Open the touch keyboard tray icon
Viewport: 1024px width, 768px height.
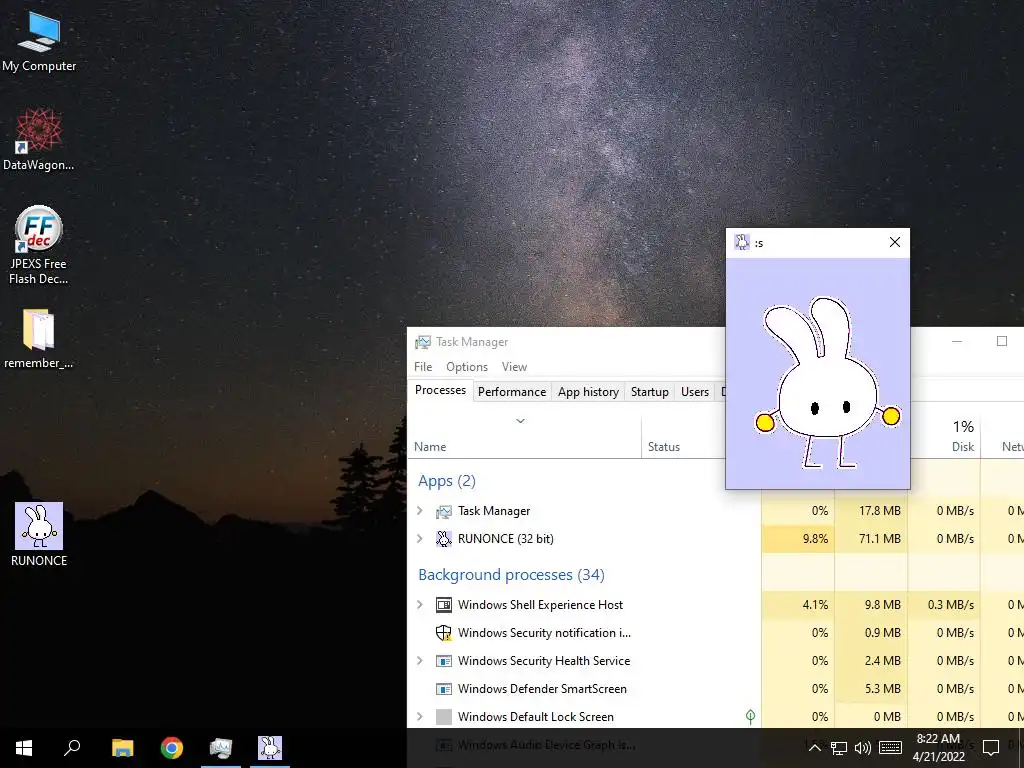pyautogui.click(x=890, y=748)
